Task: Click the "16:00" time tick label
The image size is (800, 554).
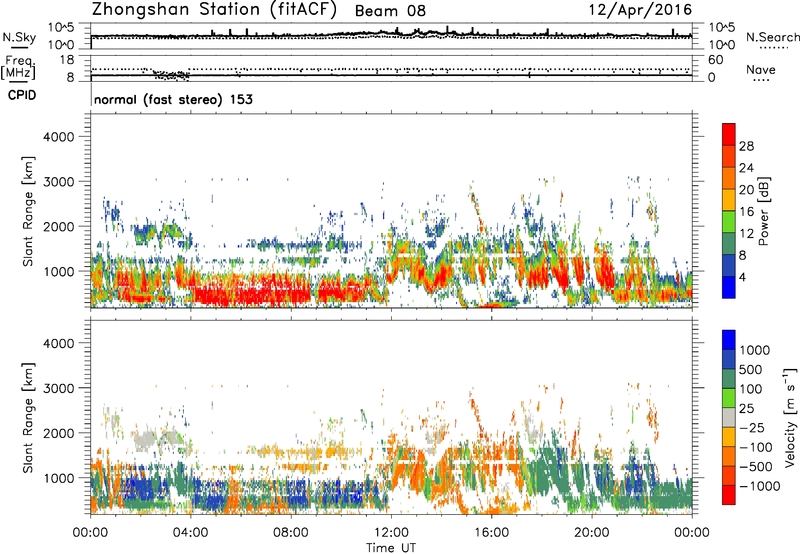Action: 491,533
